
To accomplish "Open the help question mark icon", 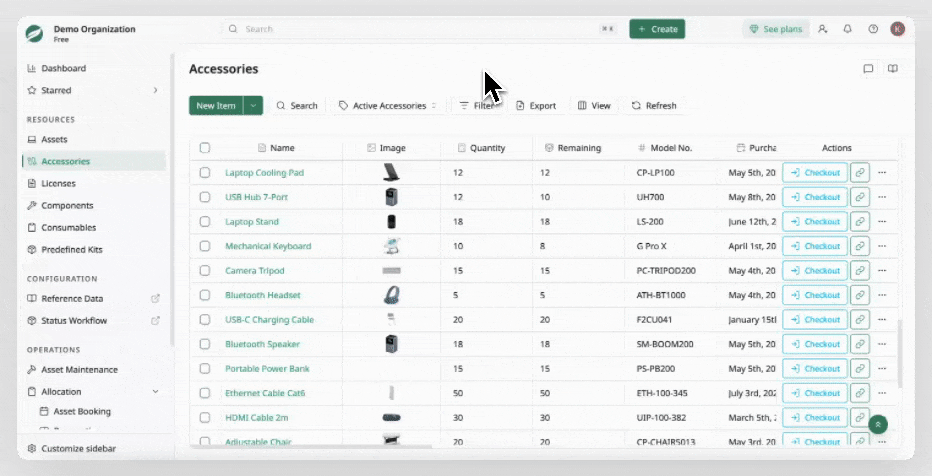I will pyautogui.click(x=873, y=29).
